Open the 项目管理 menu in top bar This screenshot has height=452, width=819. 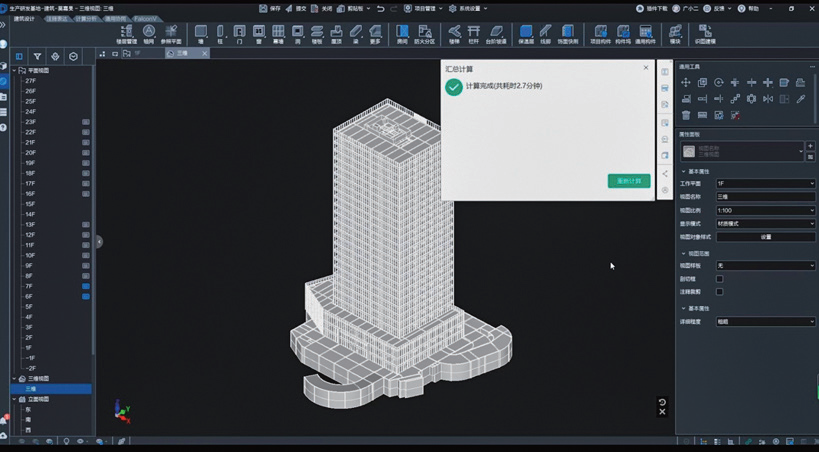tap(423, 8)
